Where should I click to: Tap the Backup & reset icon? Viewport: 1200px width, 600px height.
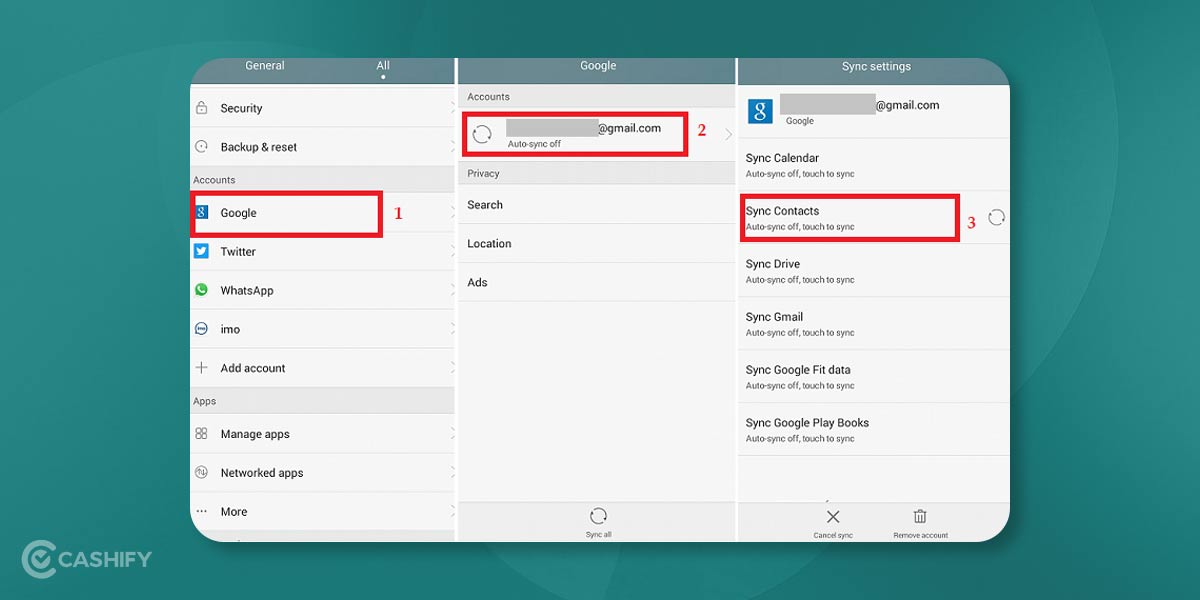(201, 147)
